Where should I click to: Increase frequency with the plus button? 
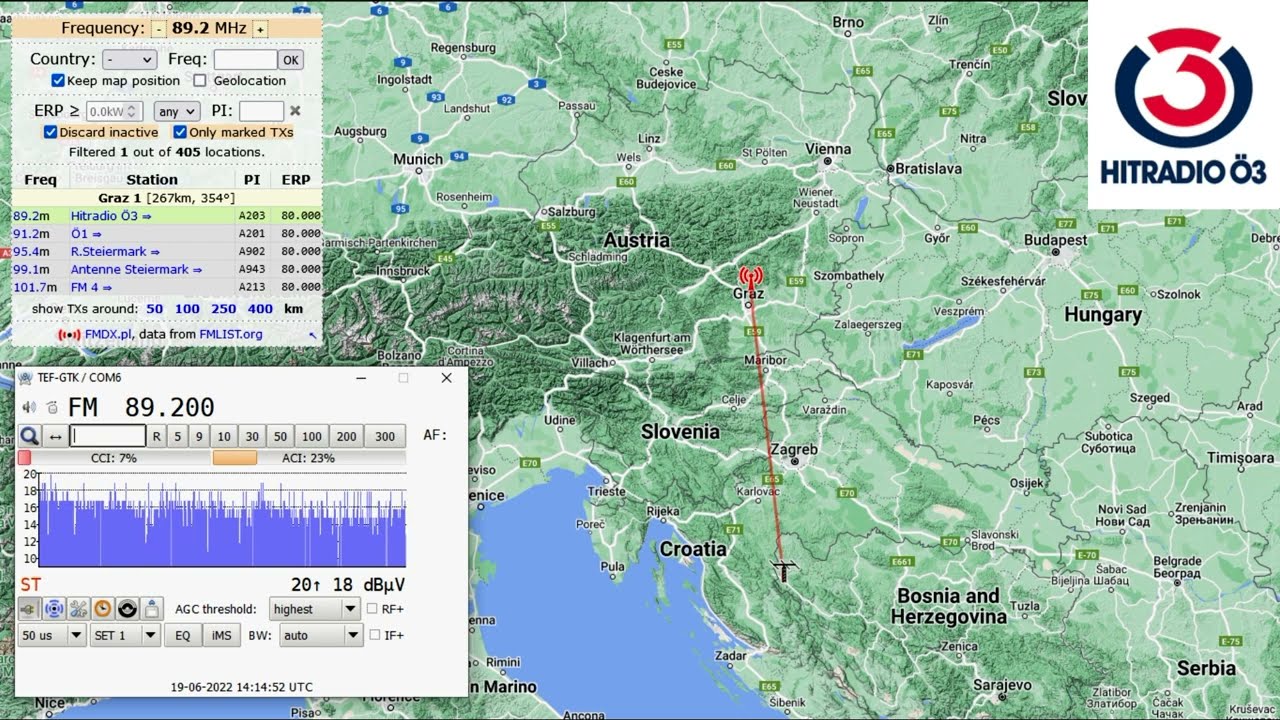click(260, 29)
